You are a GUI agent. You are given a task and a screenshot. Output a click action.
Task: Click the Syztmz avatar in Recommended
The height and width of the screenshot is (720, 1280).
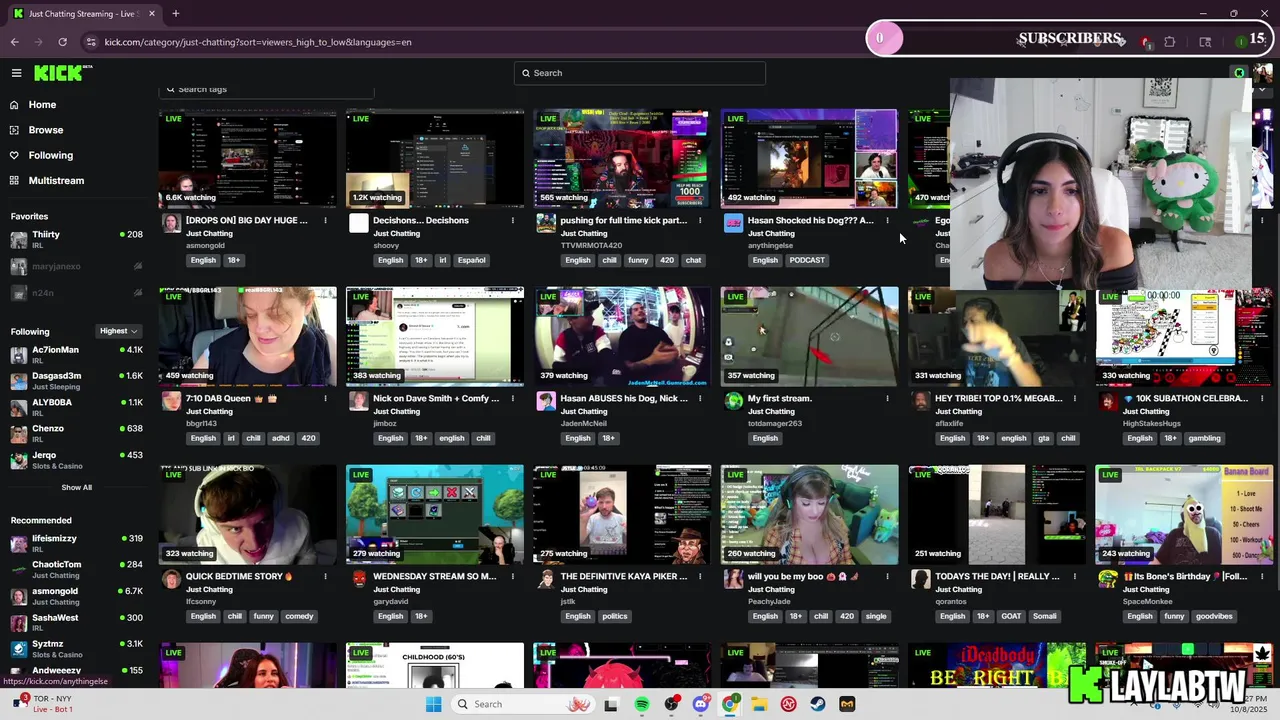pyautogui.click(x=19, y=650)
